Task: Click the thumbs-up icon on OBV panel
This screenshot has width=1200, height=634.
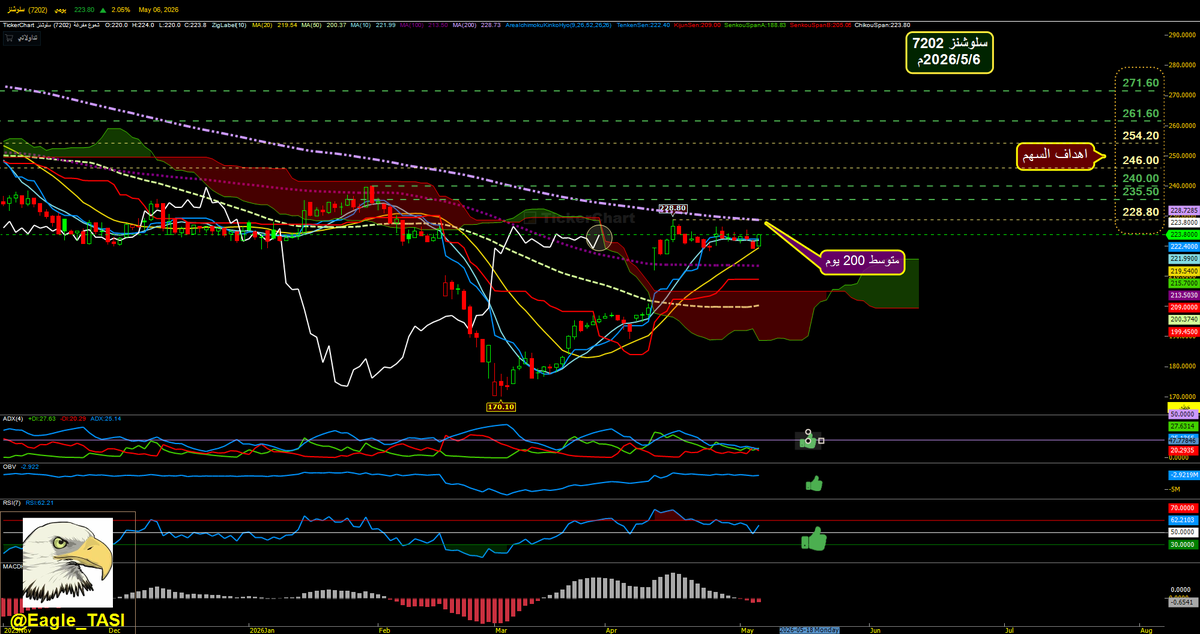Action: point(813,484)
